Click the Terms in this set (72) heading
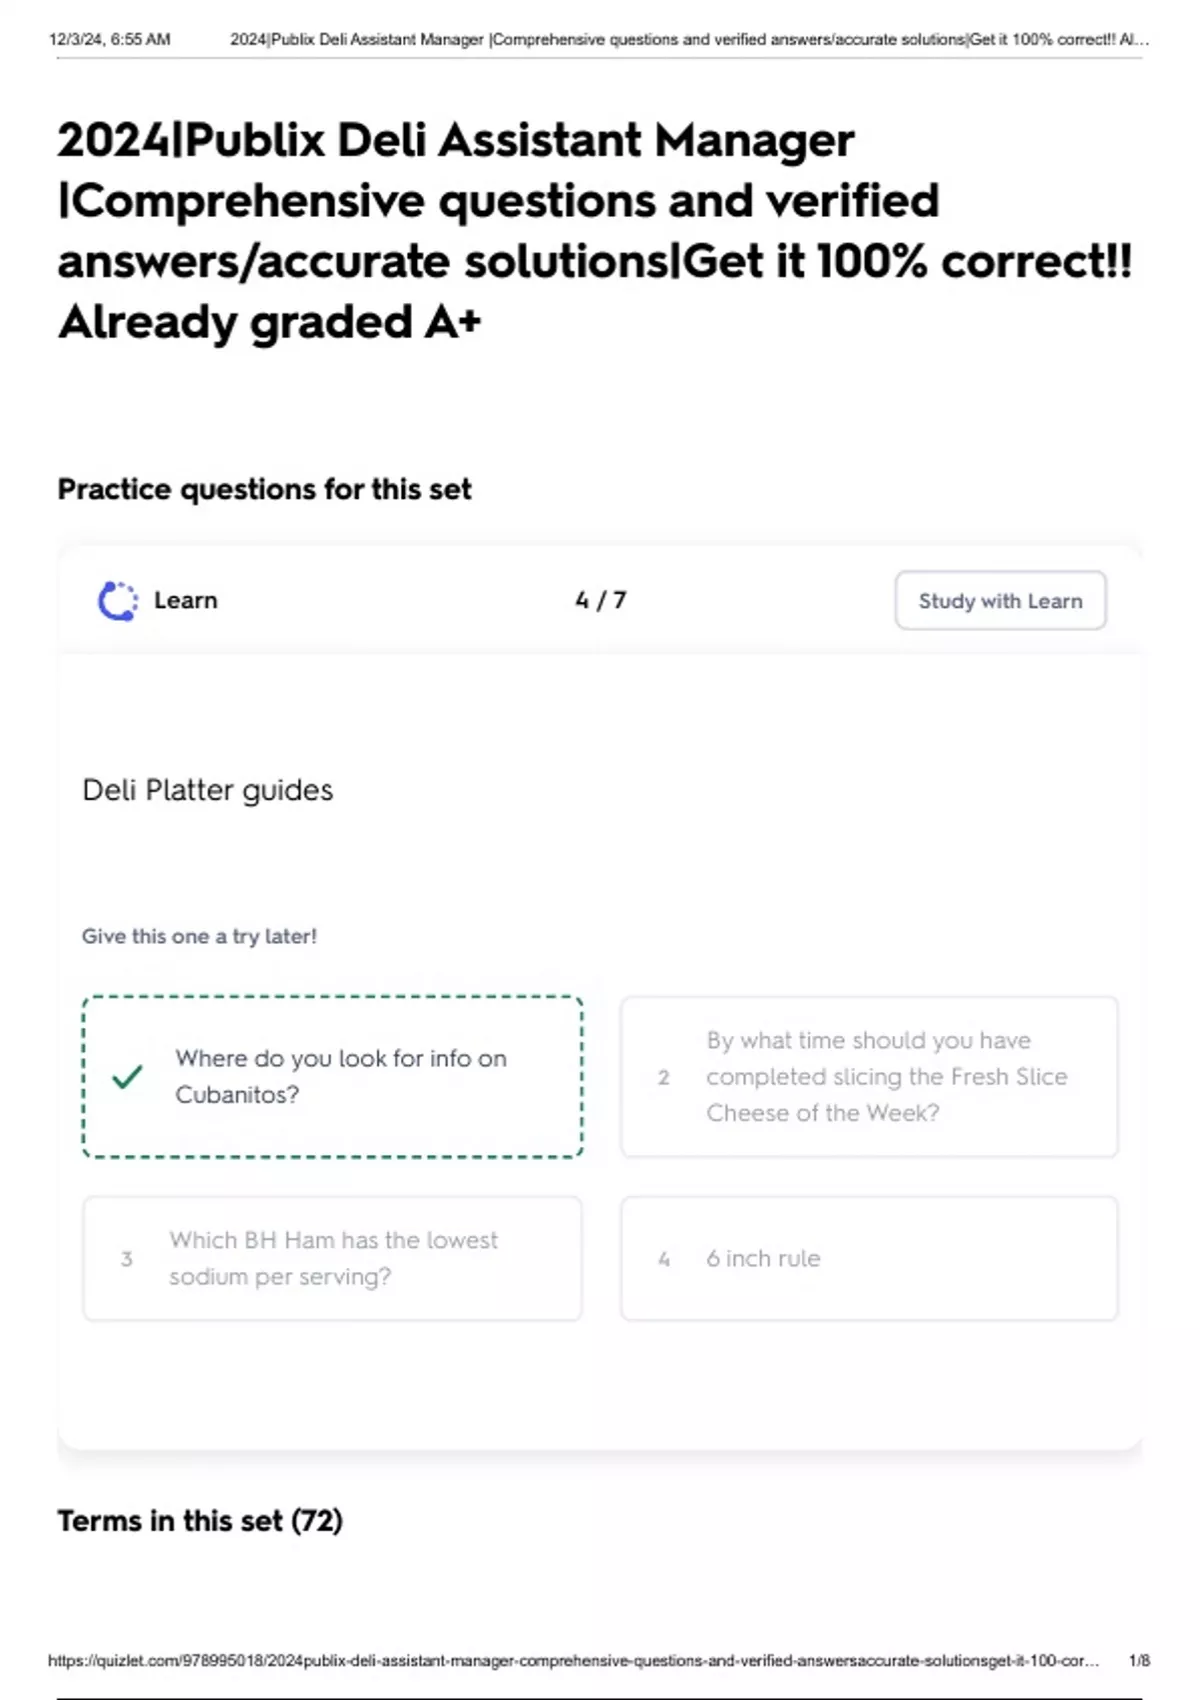 coord(200,1521)
